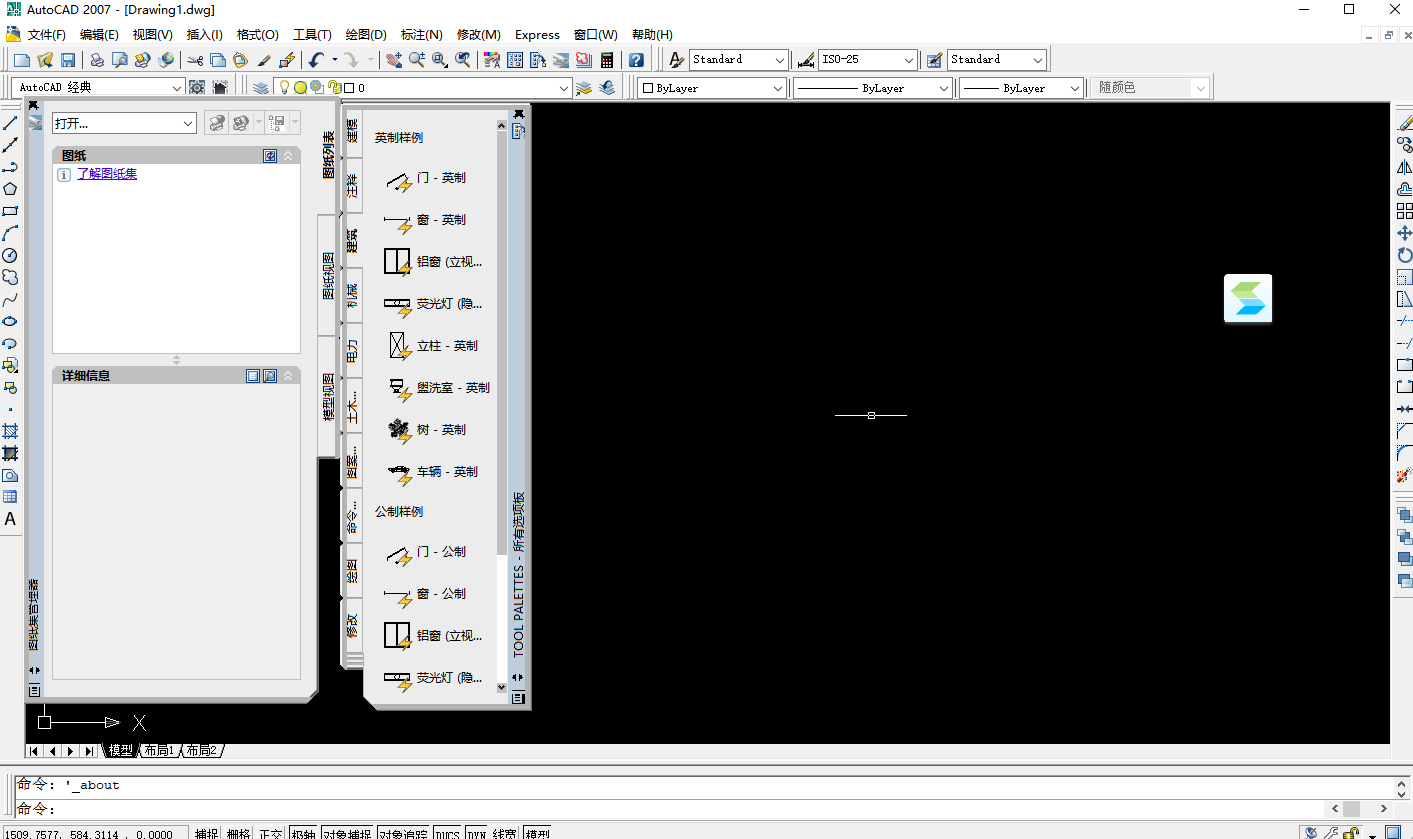Collapse the 详细信息 panel chevron
Viewport: 1413px width, 839px height.
[289, 376]
